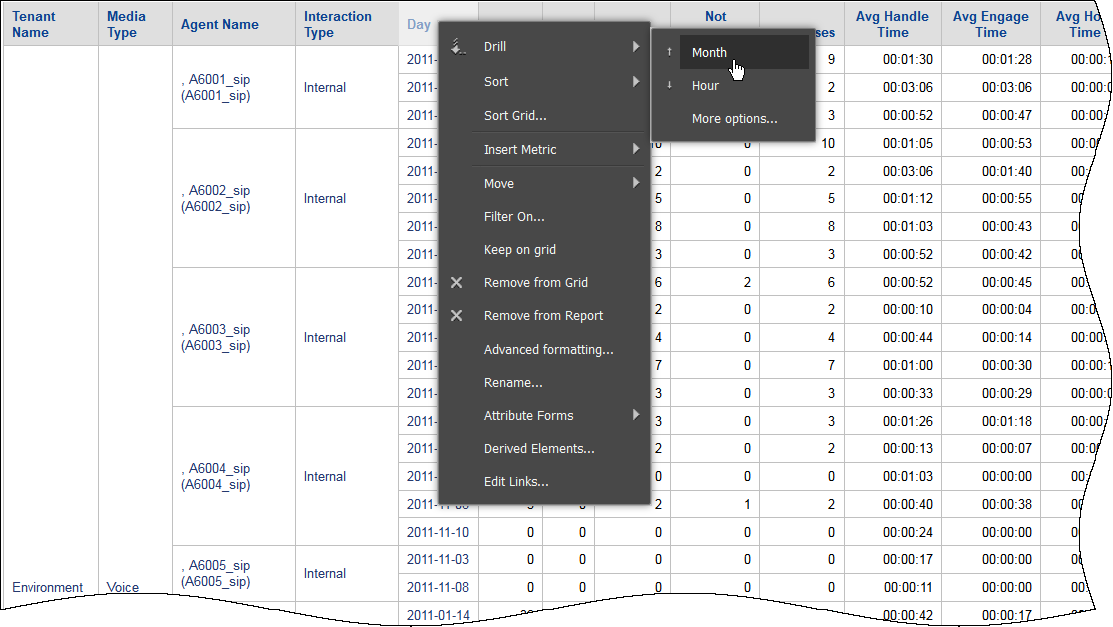Image resolution: width=1113 pixels, height=627 pixels.
Task: Choose Keep on grid option
Action: (x=519, y=250)
